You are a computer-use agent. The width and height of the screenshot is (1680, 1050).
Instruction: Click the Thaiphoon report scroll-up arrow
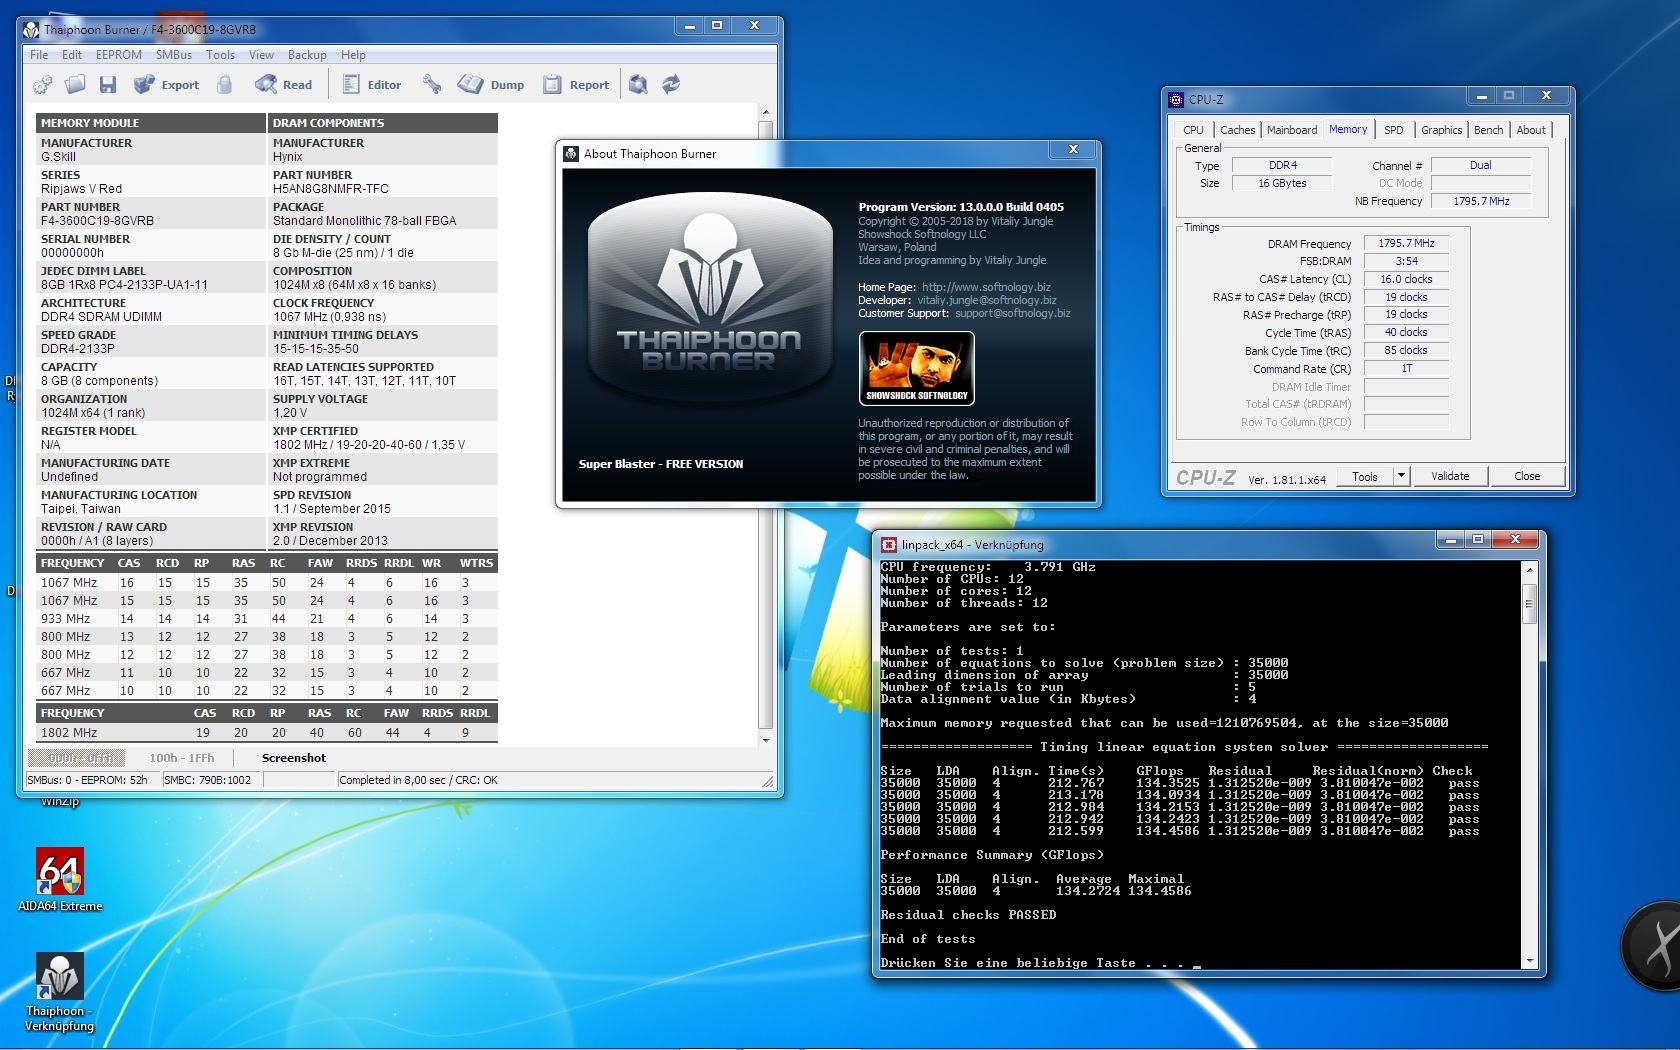766,113
